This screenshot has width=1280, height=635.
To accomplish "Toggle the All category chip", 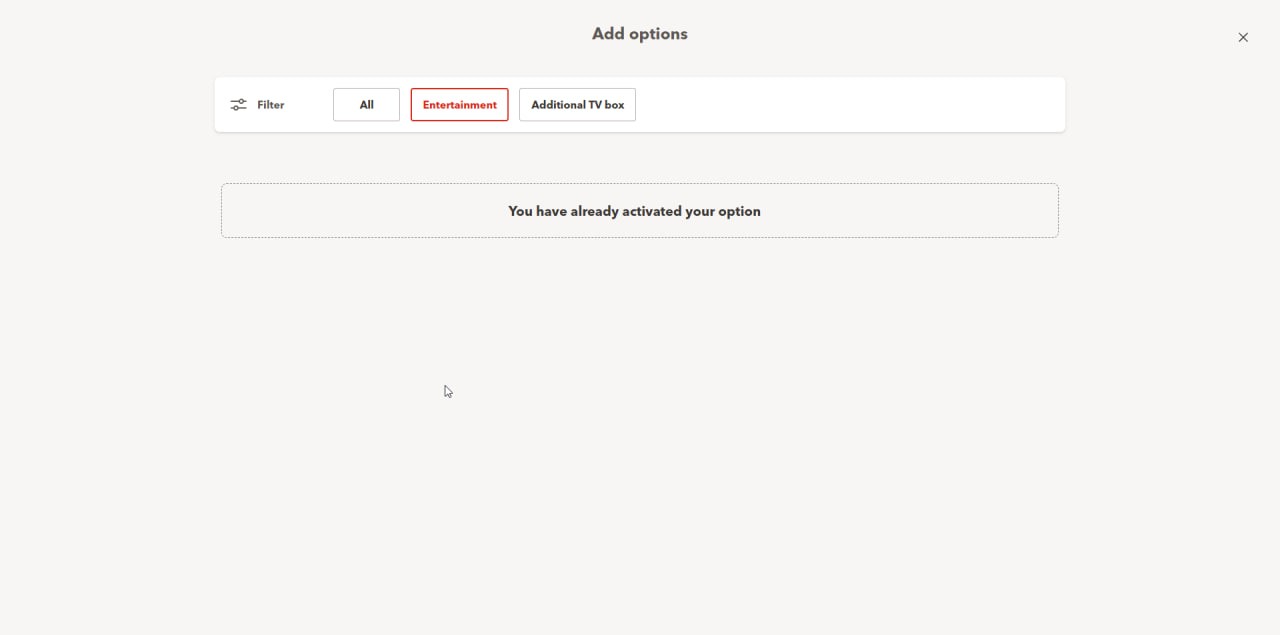I will click(366, 105).
